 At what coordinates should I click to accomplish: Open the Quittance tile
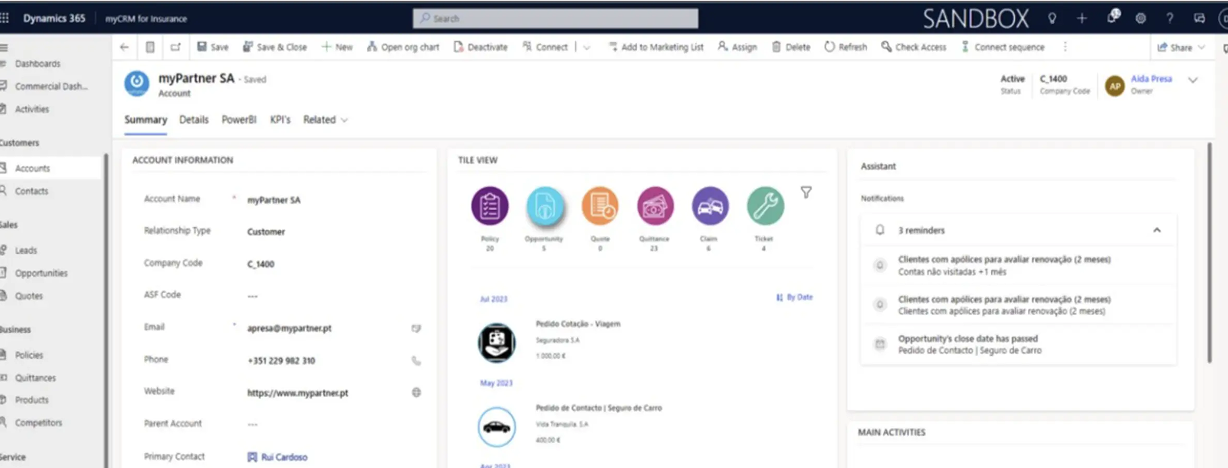(655, 206)
